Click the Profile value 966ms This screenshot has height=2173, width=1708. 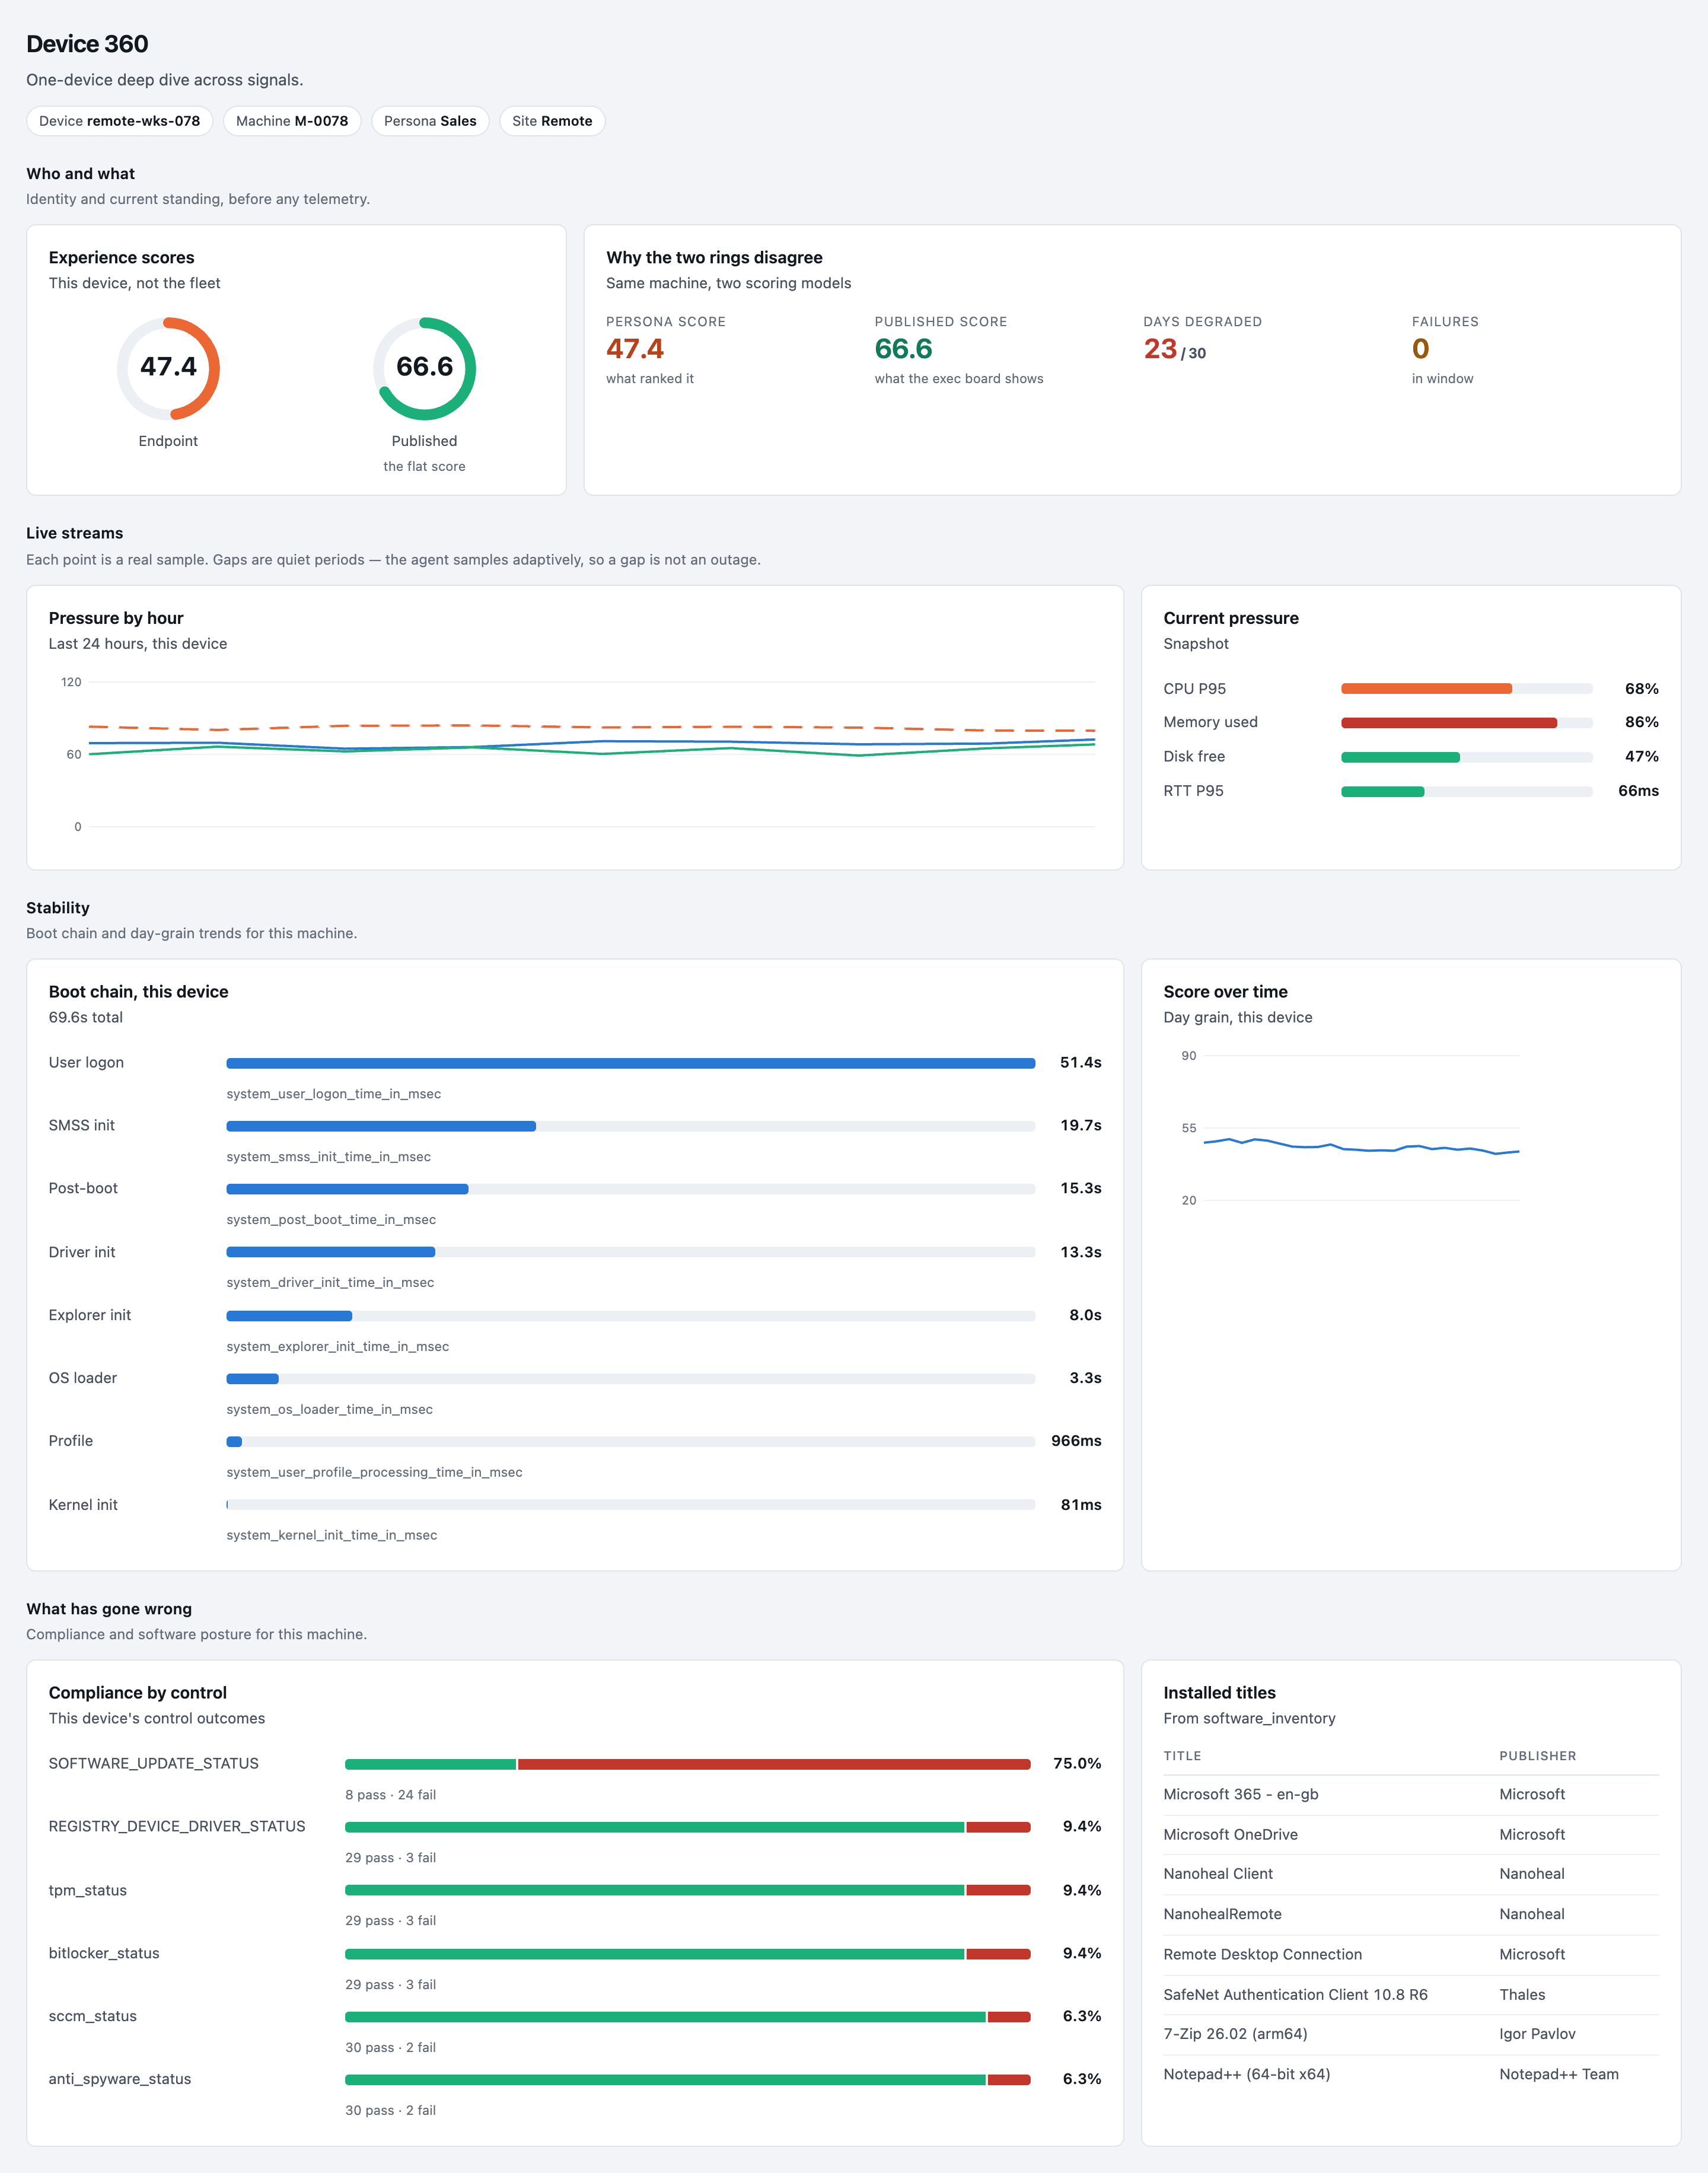click(1076, 1441)
